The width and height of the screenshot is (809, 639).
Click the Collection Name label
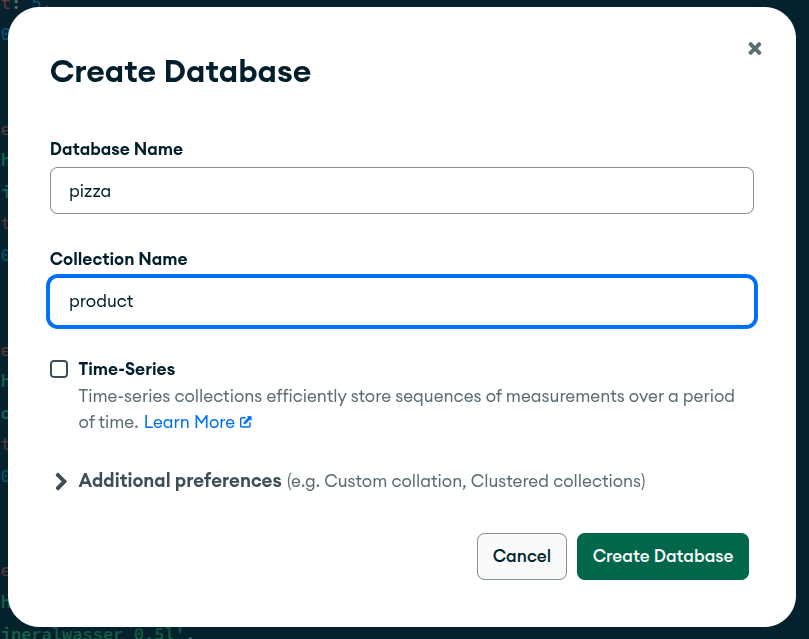(x=118, y=259)
